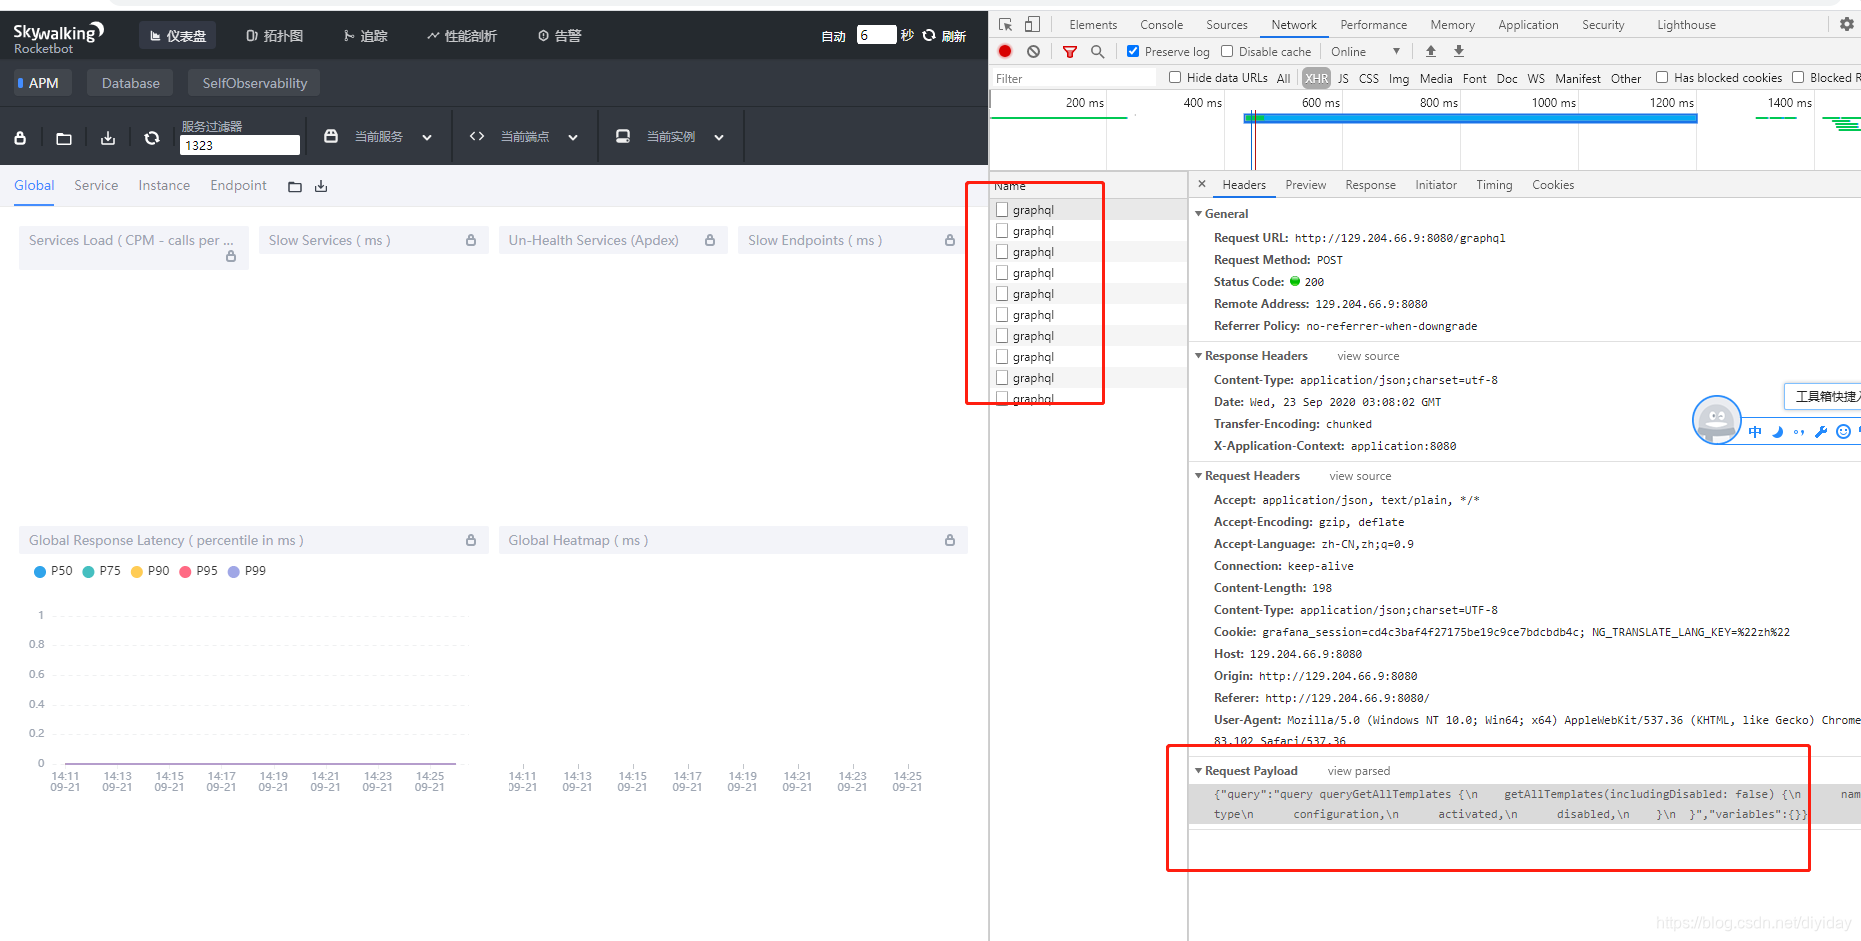Open DevTools settings gear icon

[x=1847, y=24]
